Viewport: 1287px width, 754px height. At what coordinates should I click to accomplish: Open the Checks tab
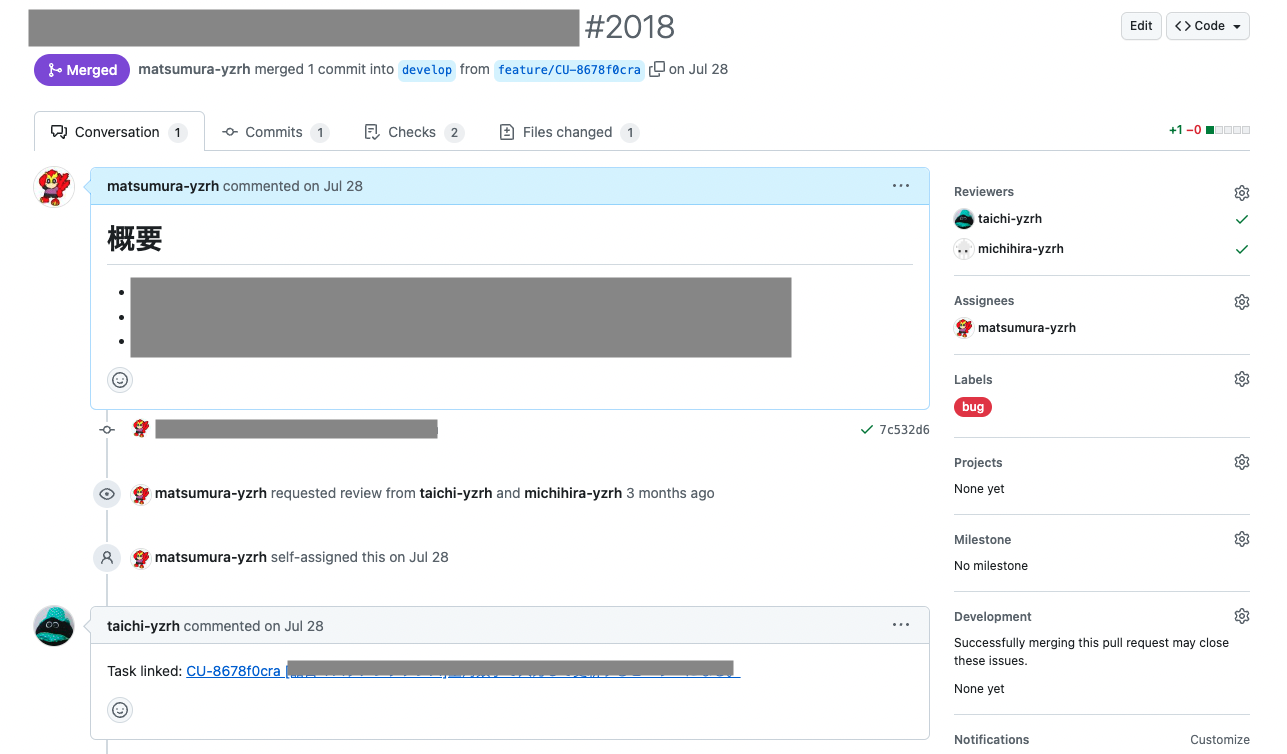point(413,131)
